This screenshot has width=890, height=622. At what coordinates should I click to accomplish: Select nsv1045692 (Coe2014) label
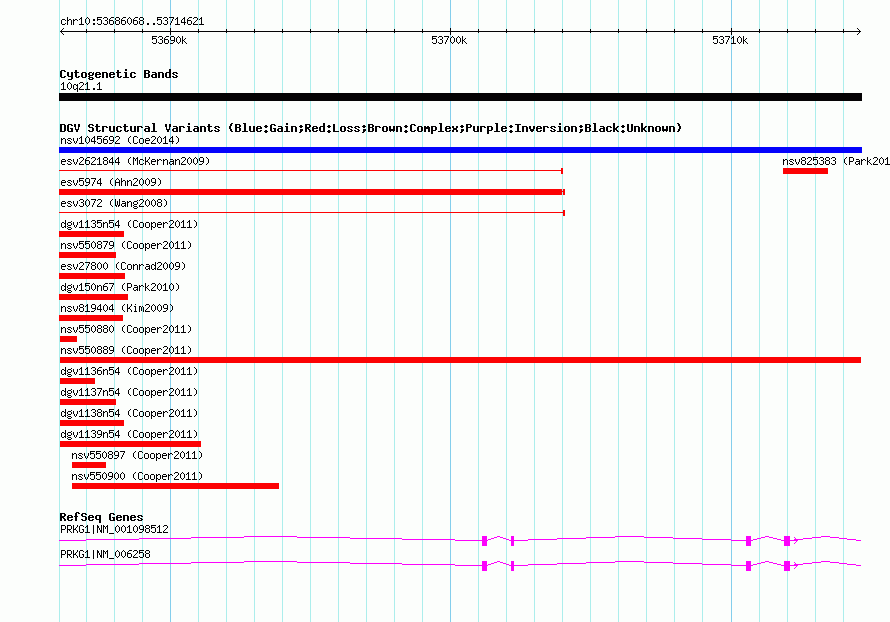pos(120,140)
